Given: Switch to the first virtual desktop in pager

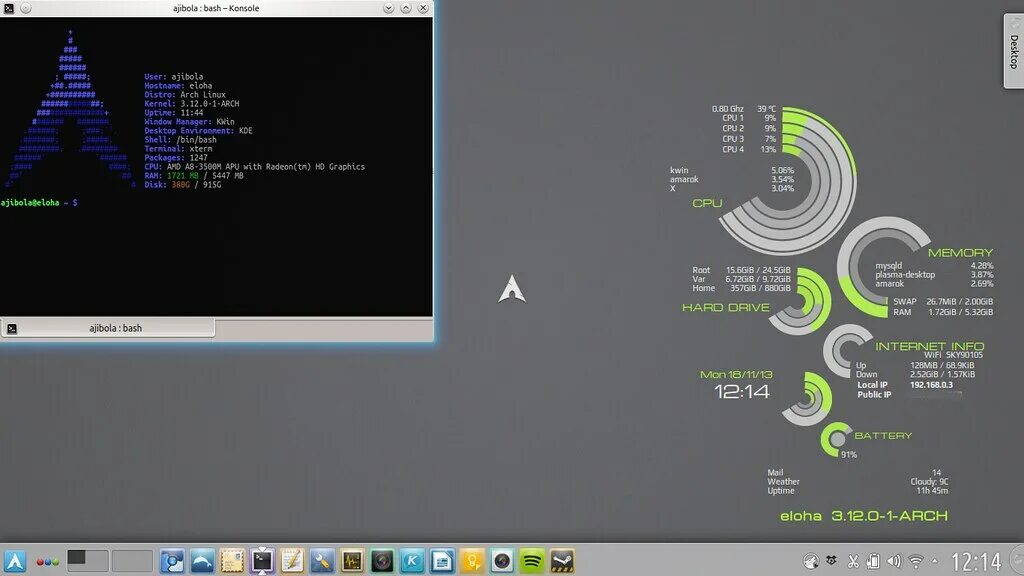Looking at the screenshot, I should [88, 561].
